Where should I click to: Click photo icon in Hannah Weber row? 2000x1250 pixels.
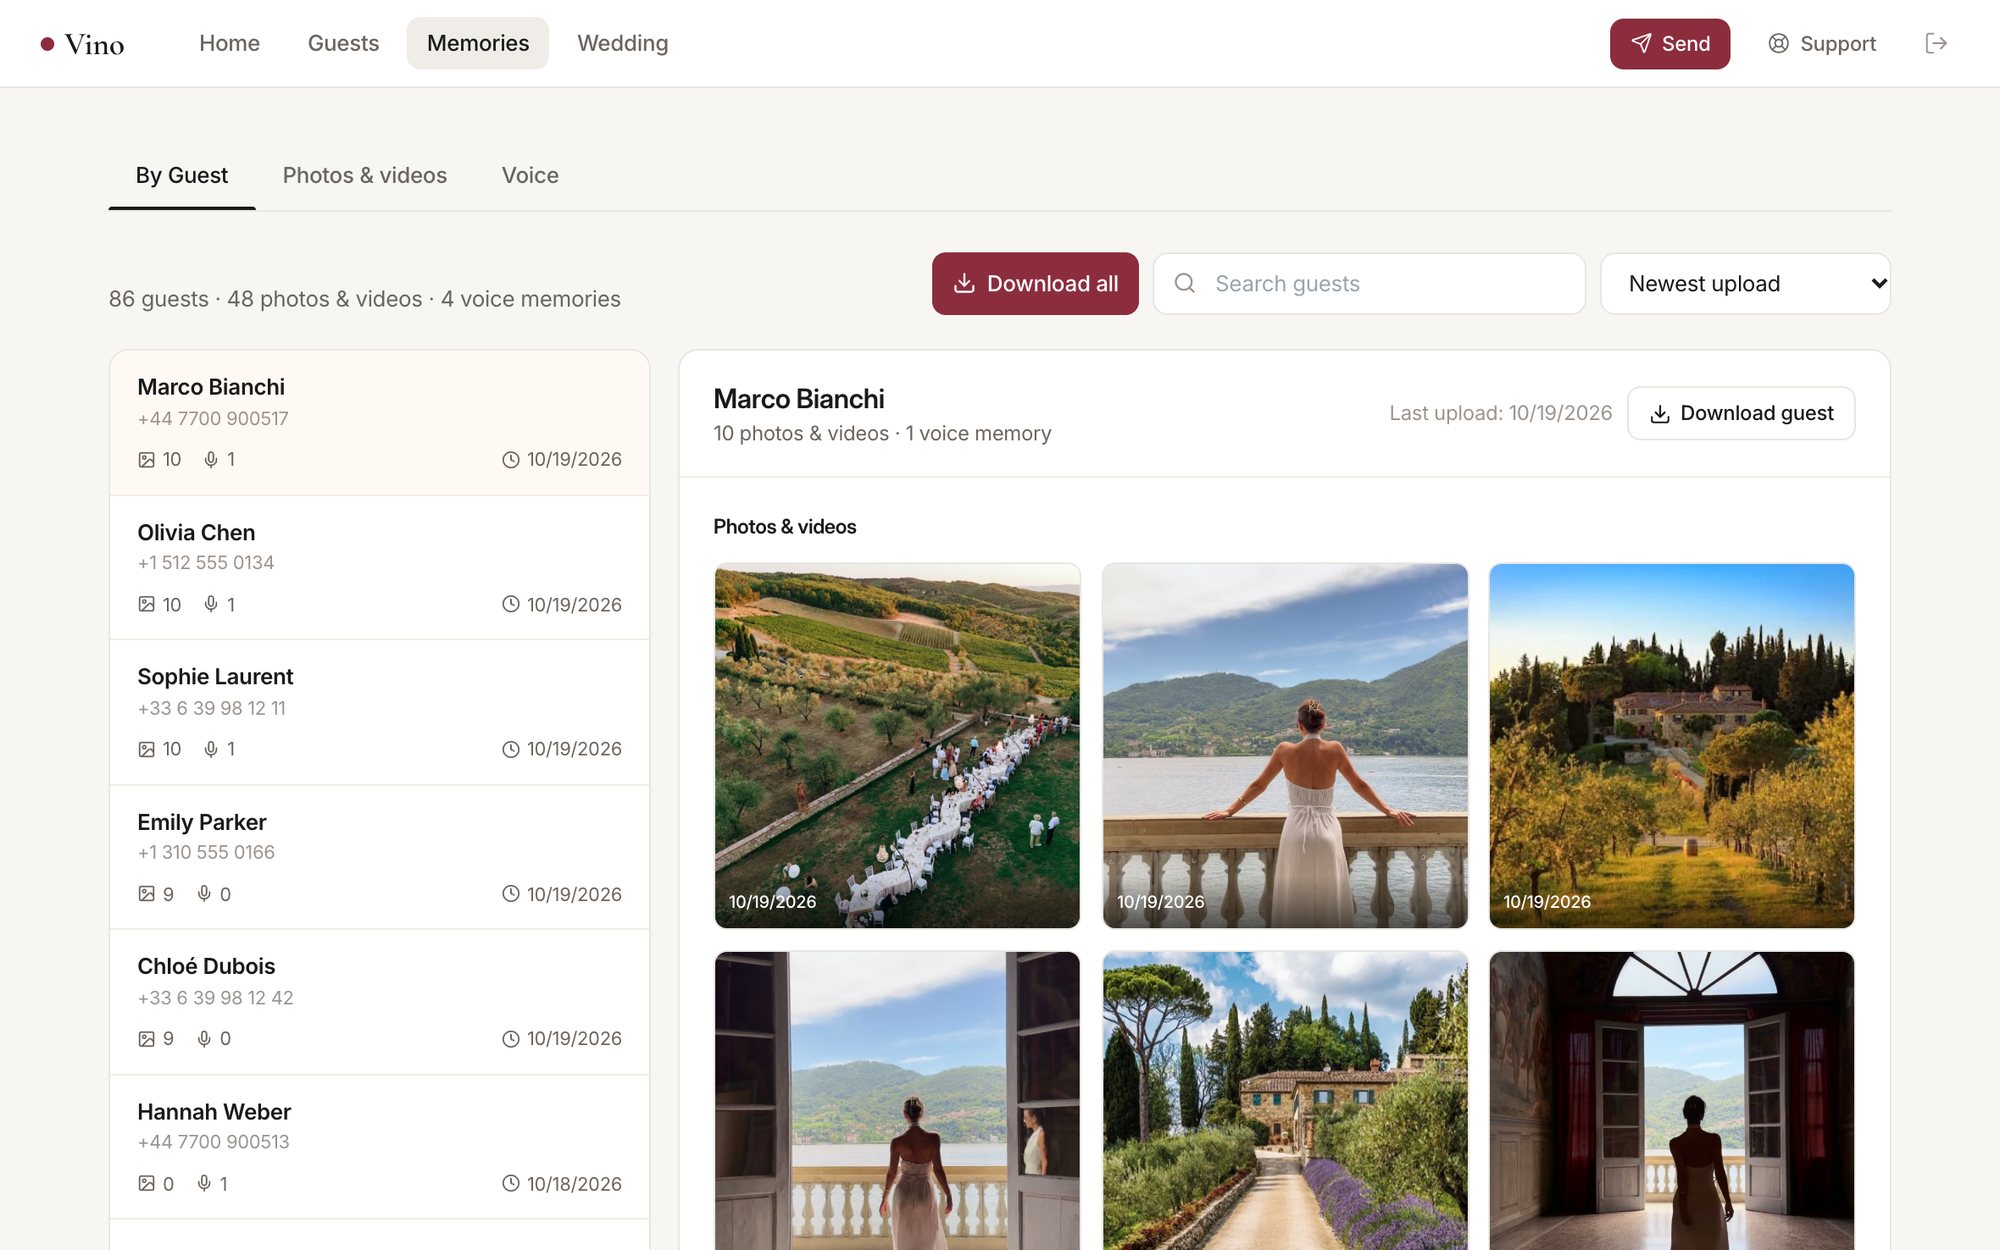pos(147,1184)
